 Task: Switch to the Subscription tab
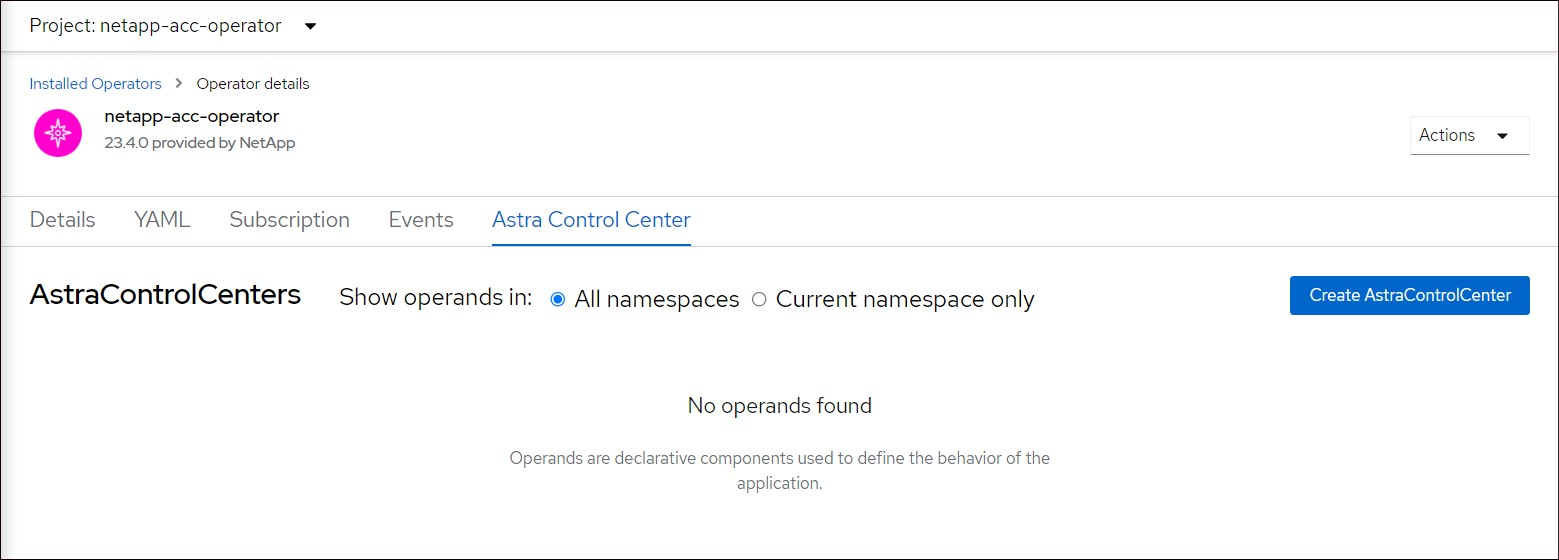289,220
